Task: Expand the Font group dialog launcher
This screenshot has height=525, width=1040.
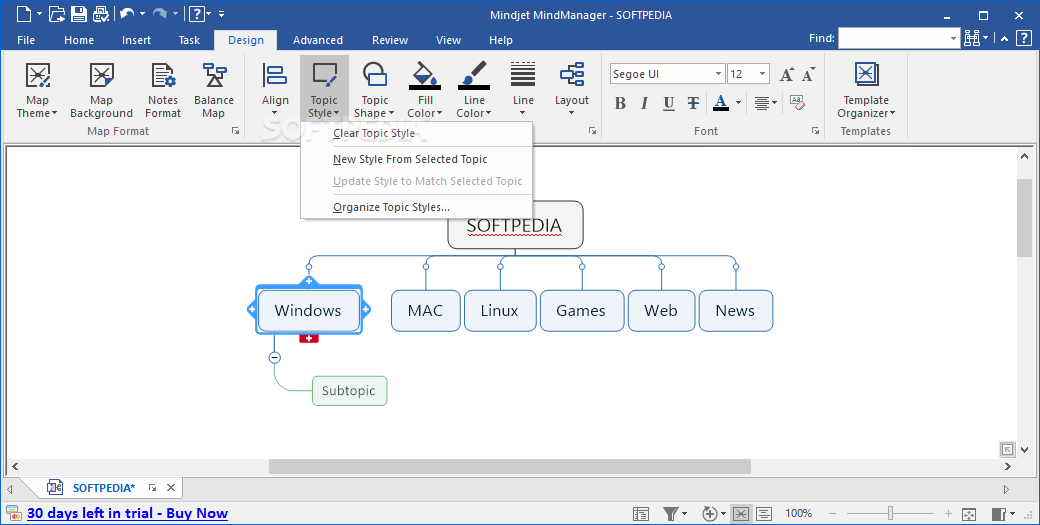Action: 815,131
